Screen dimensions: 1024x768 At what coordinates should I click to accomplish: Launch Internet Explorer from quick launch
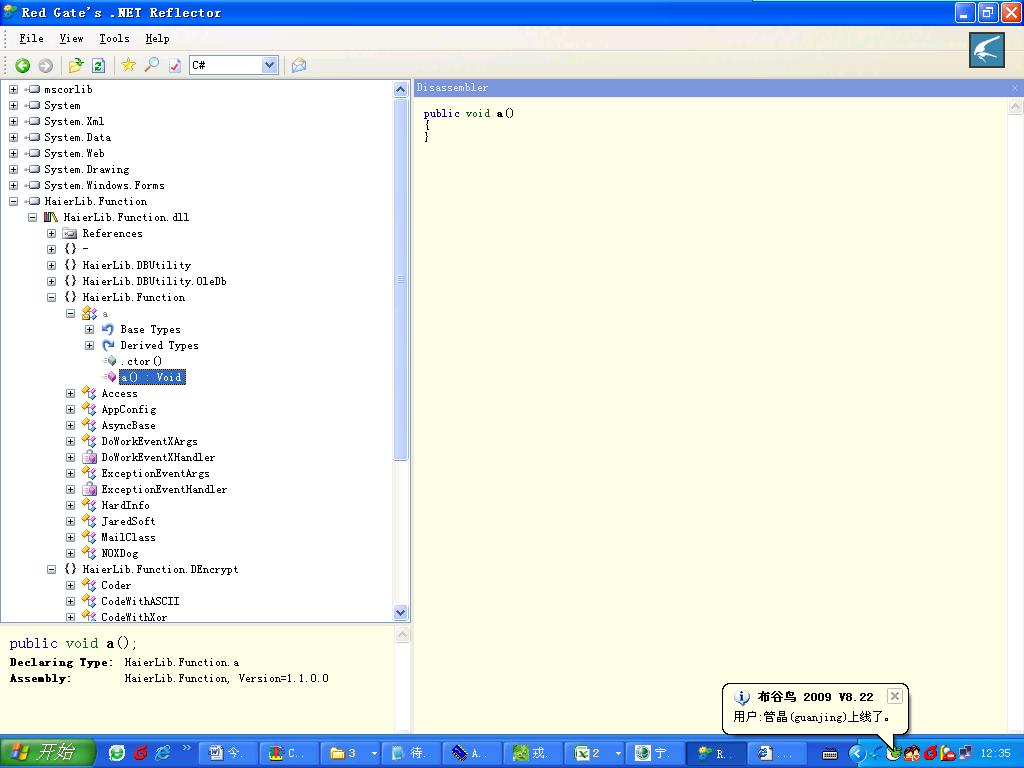[161, 753]
